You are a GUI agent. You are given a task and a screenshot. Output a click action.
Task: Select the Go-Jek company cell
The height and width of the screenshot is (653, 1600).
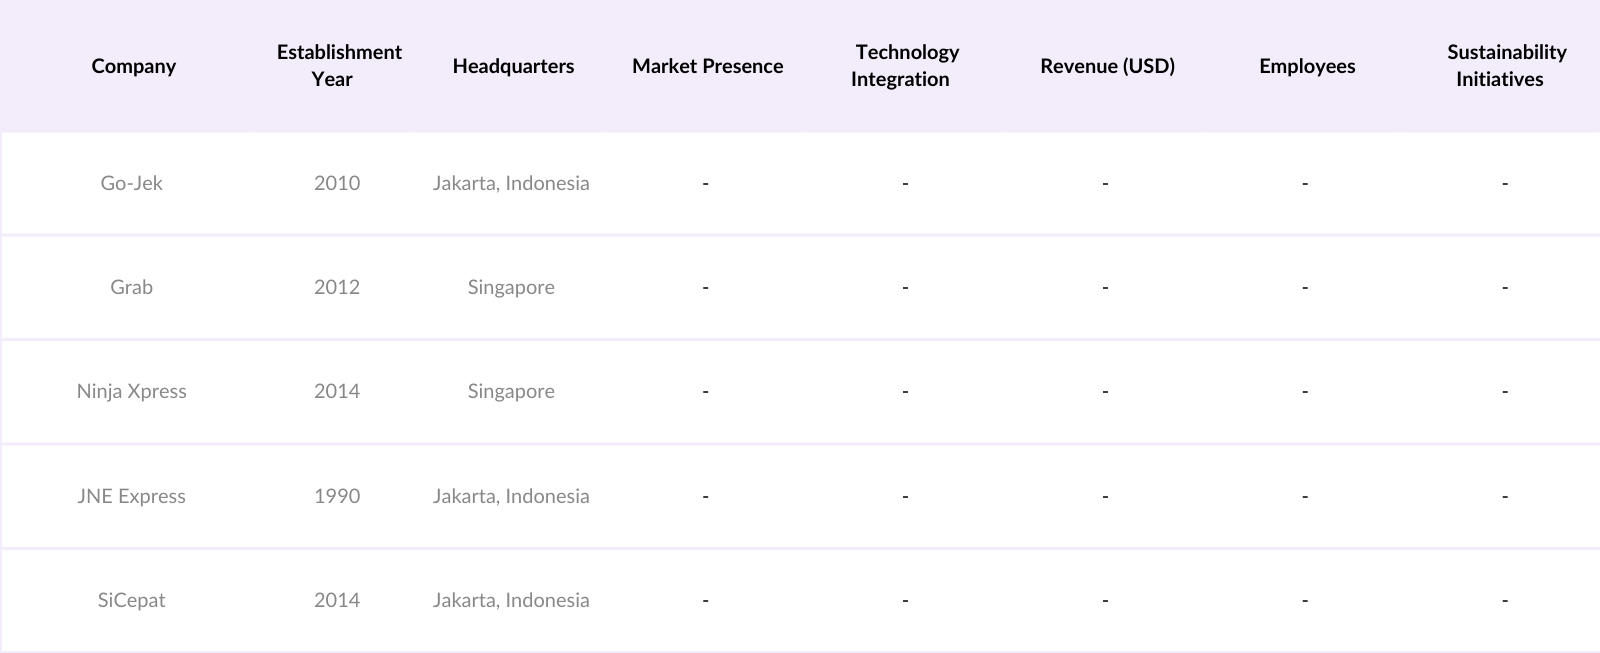point(131,183)
